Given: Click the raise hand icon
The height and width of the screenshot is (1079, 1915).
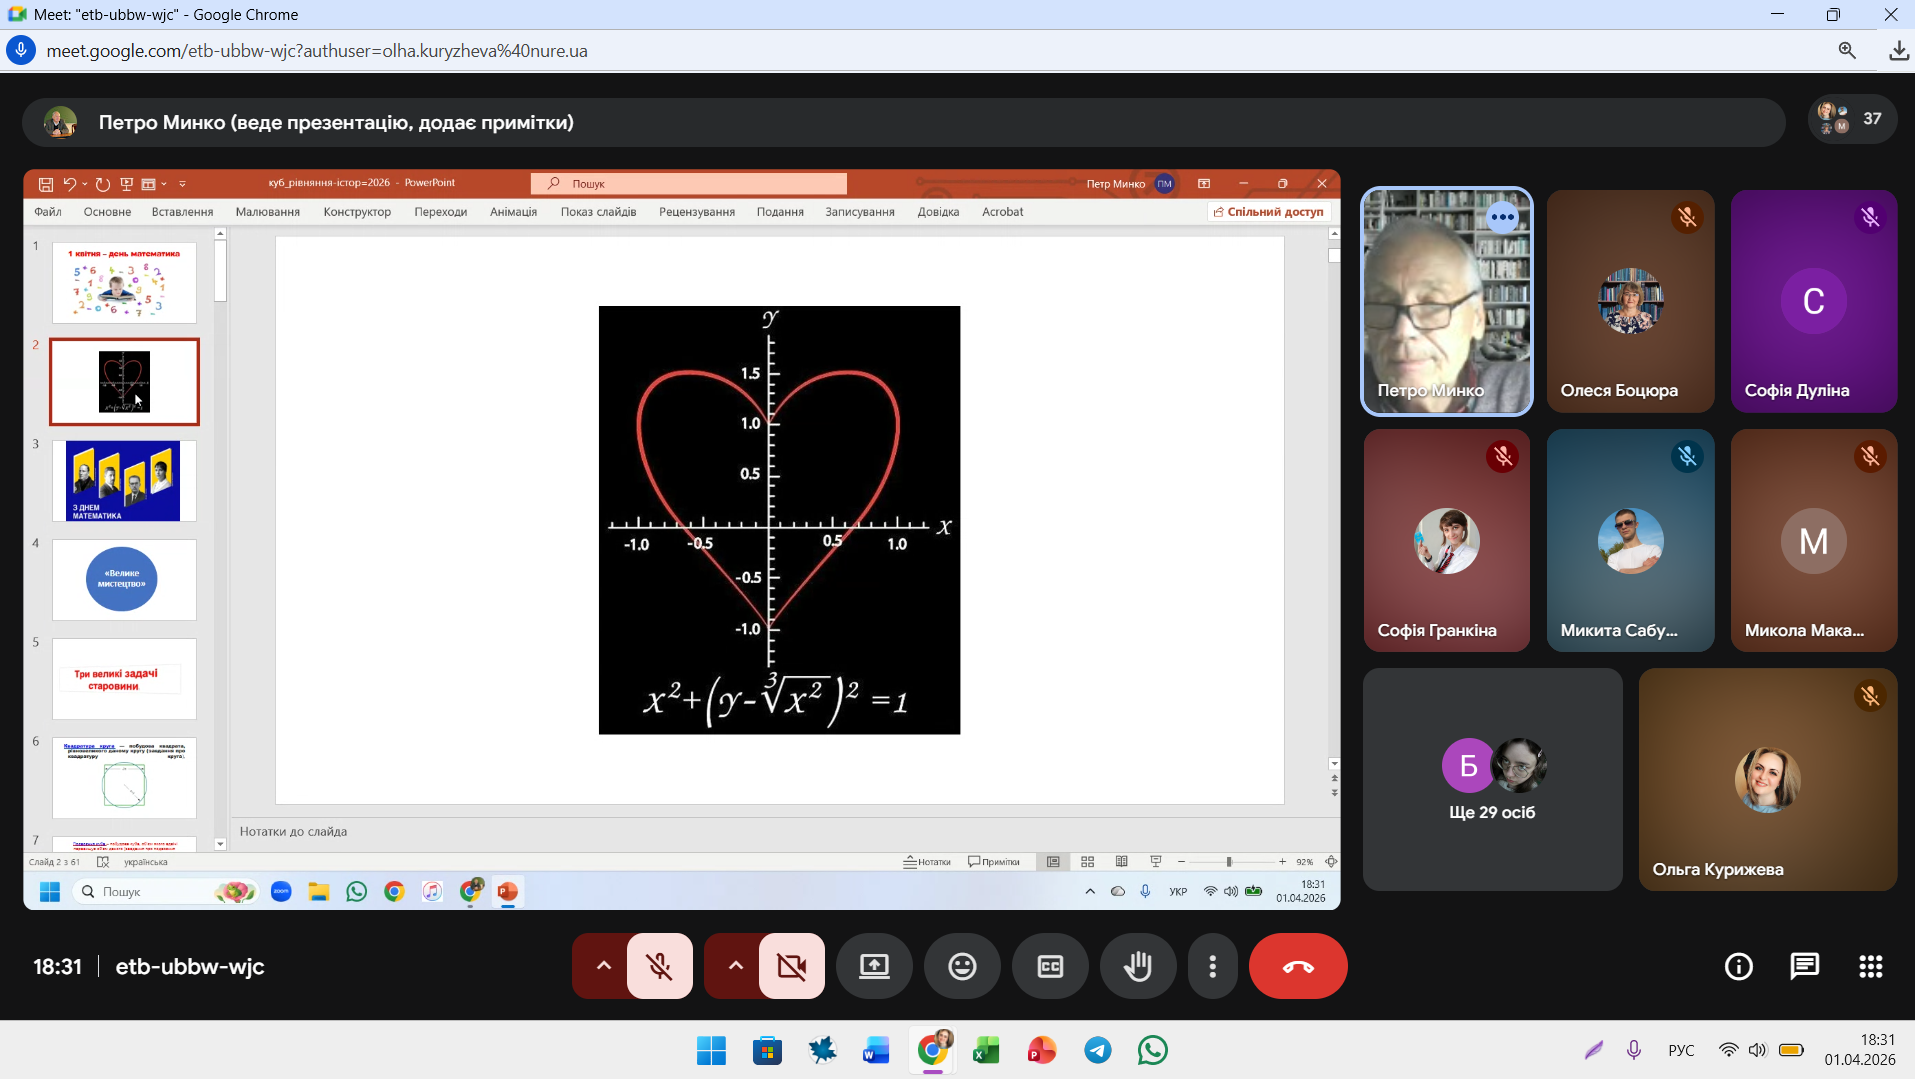Looking at the screenshot, I should pyautogui.click(x=1137, y=966).
